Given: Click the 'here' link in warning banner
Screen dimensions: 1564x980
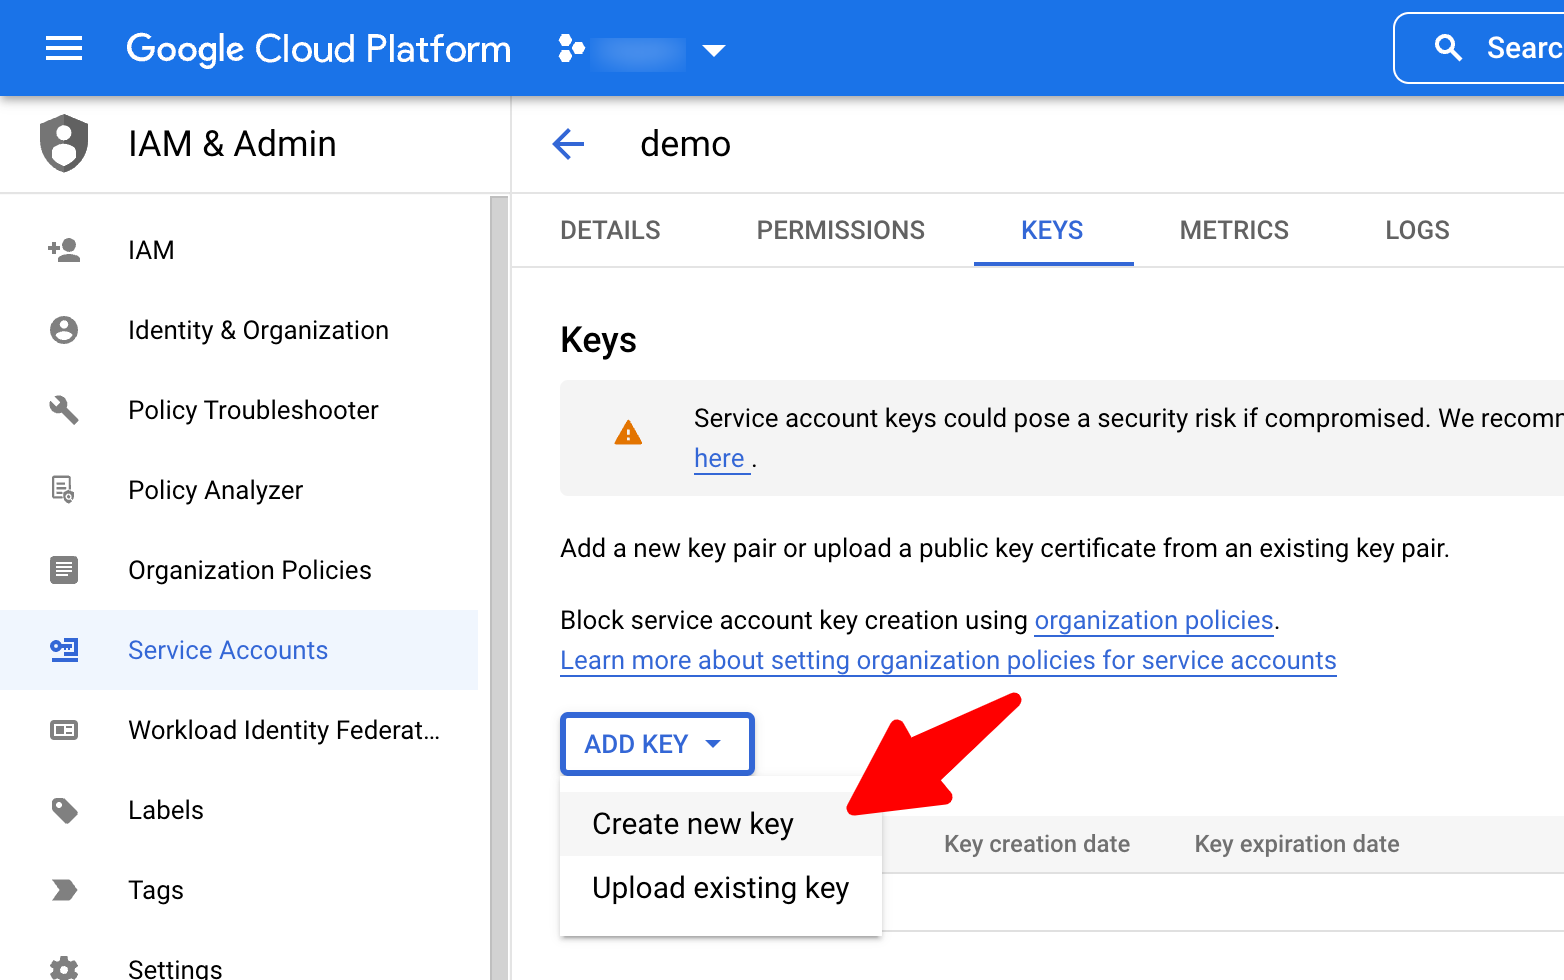Looking at the screenshot, I should (719, 458).
